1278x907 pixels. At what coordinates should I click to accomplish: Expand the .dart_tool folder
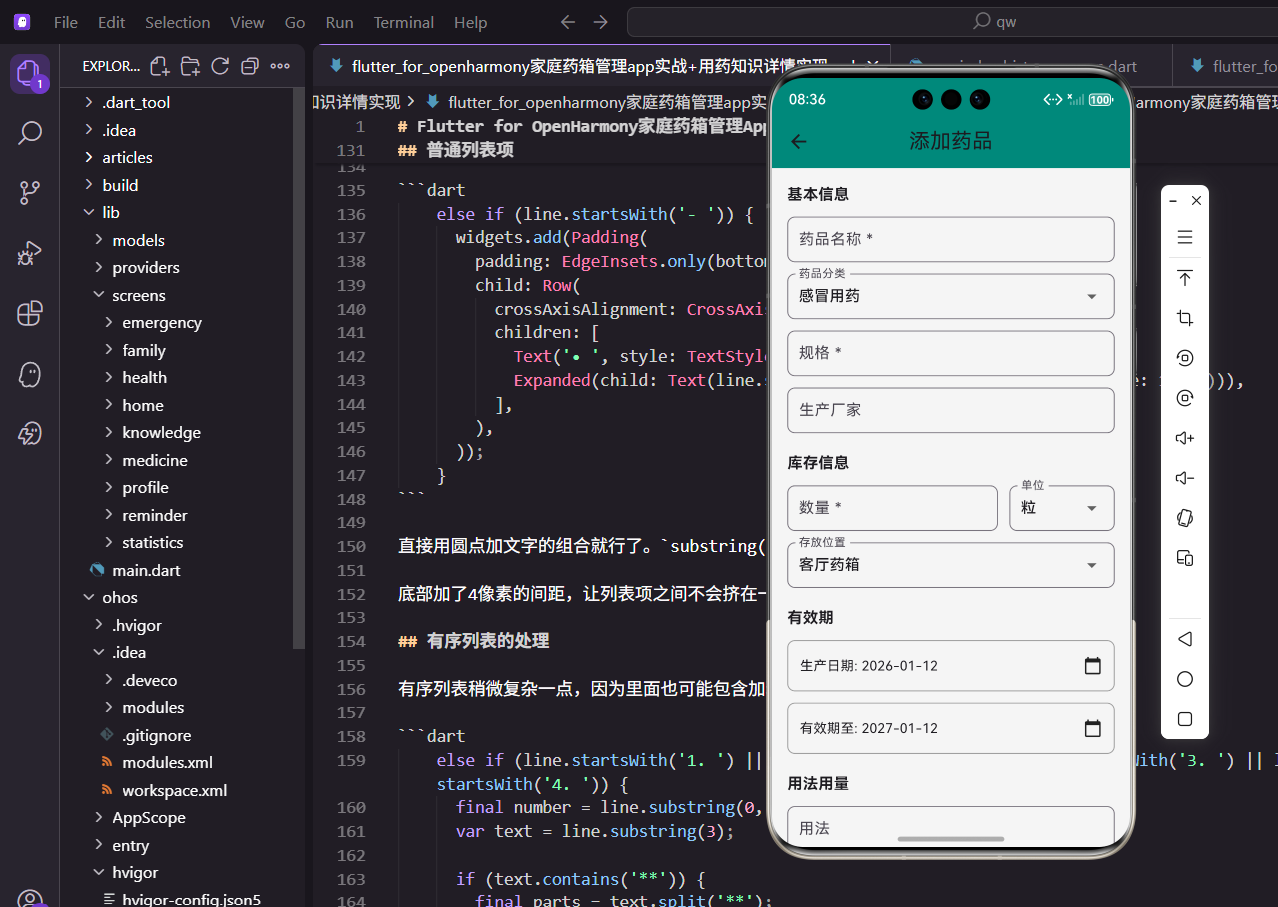(135, 102)
